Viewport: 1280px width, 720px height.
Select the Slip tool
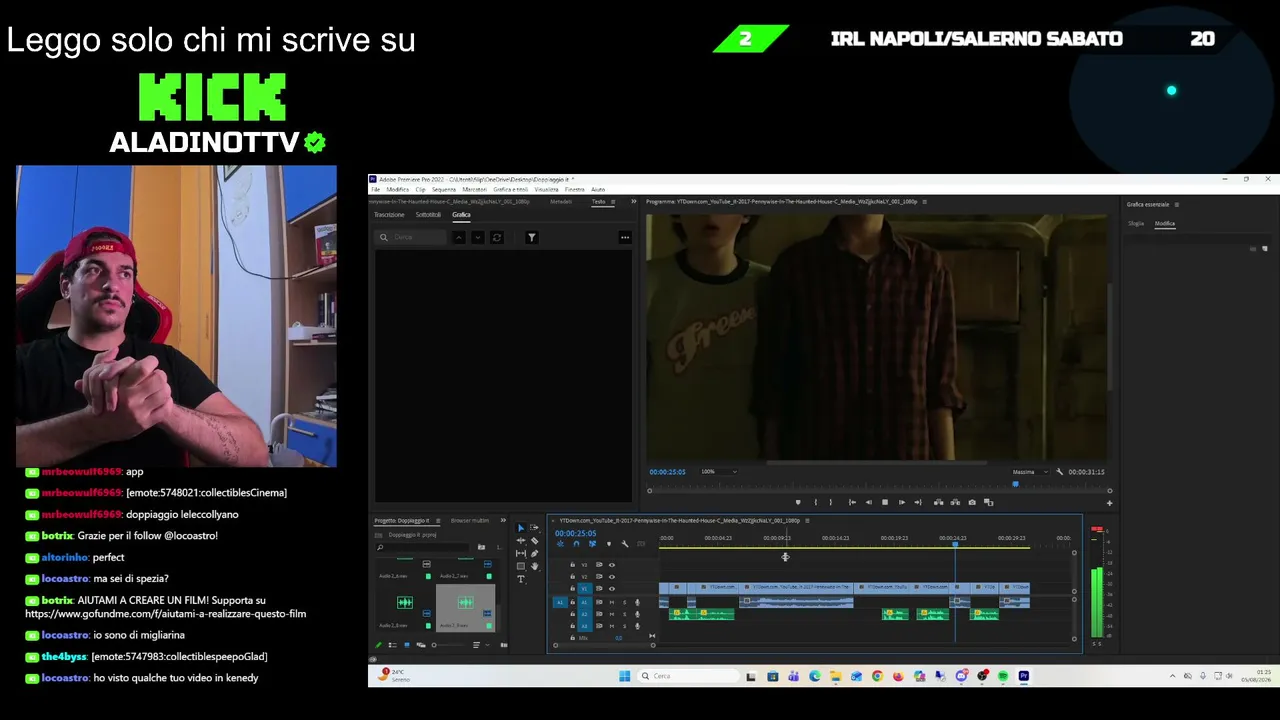pyautogui.click(x=520, y=554)
